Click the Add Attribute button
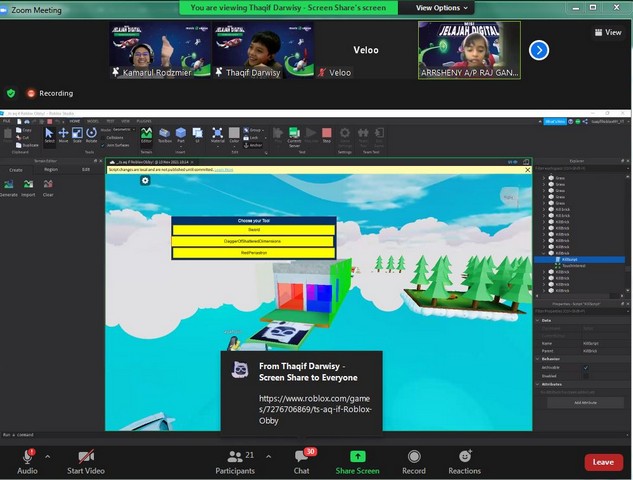The image size is (633, 480). (x=585, y=402)
